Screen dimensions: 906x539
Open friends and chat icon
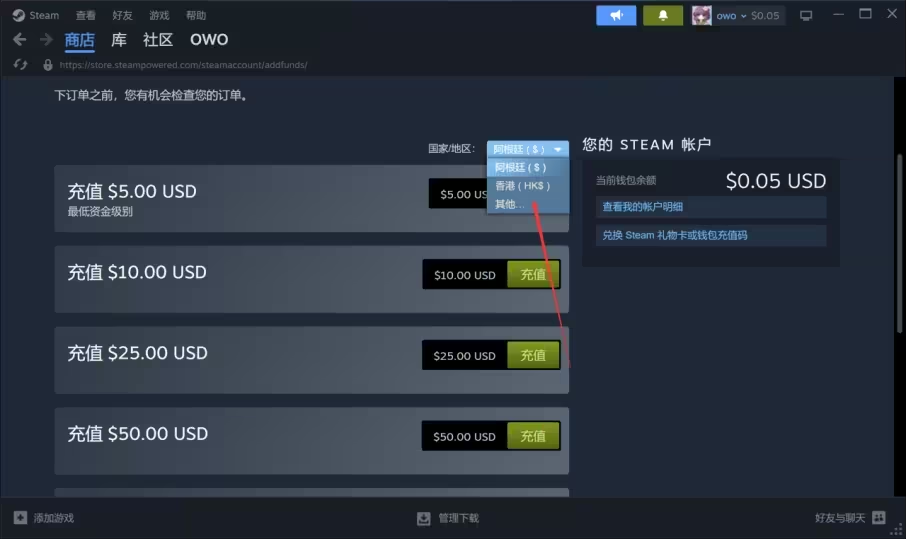coord(879,518)
